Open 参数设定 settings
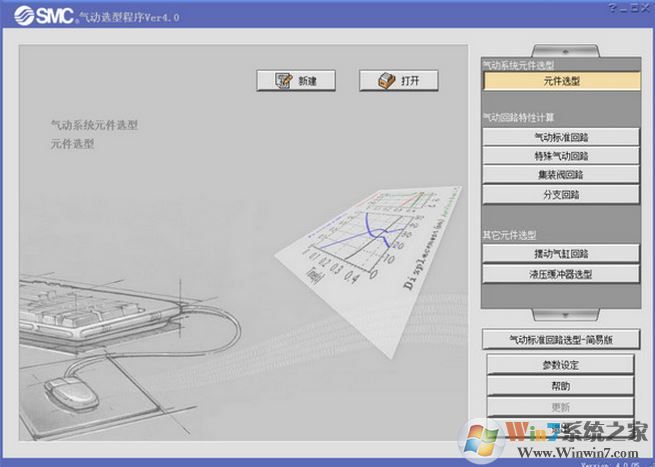 [x=560, y=365]
